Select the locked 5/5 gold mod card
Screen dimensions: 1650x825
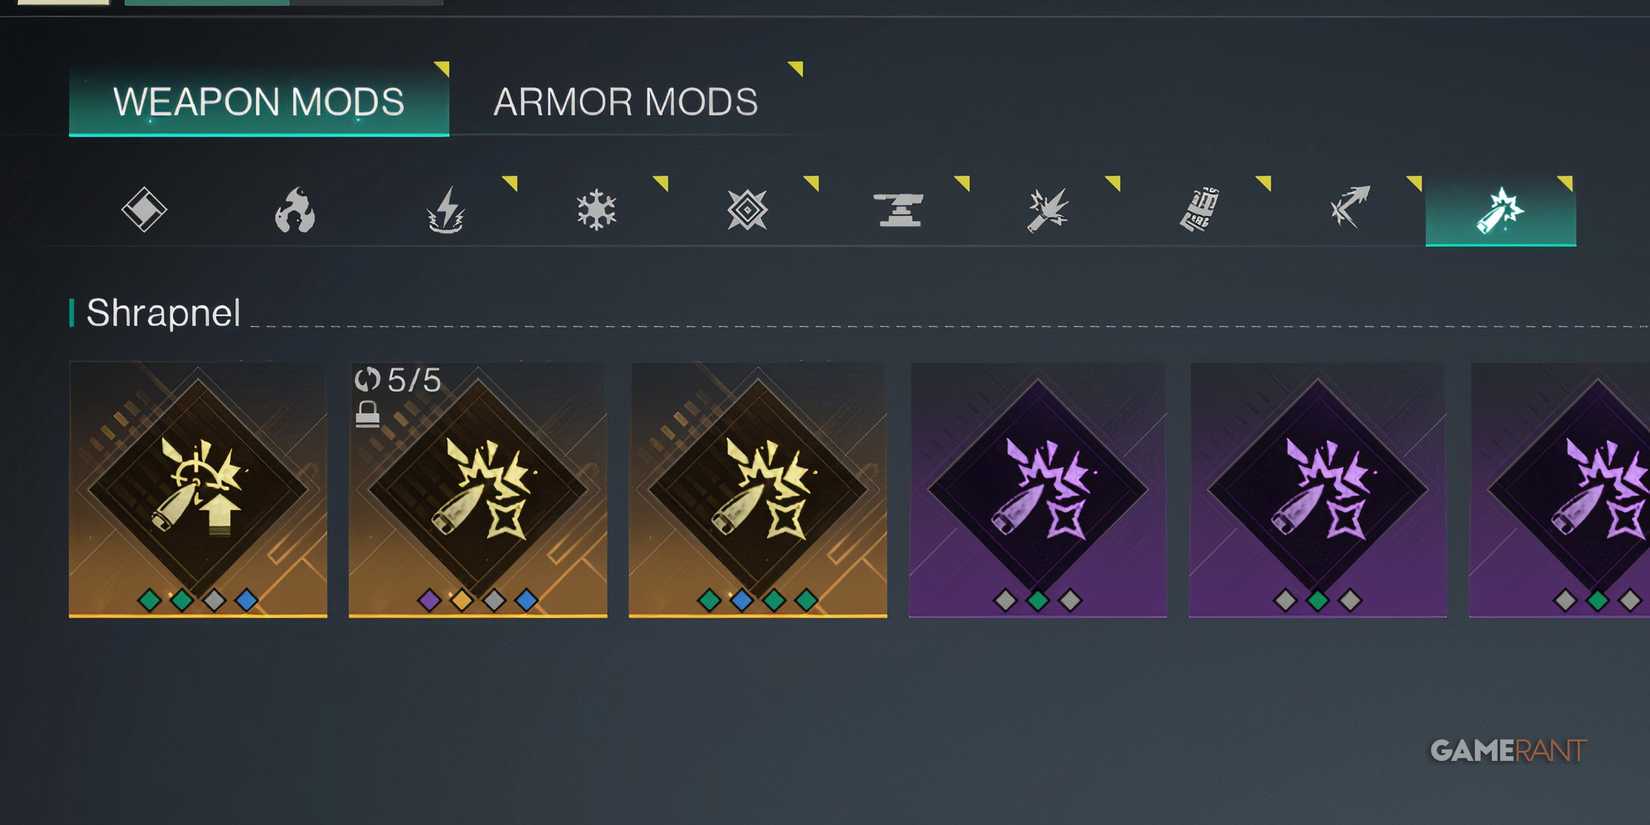478,490
